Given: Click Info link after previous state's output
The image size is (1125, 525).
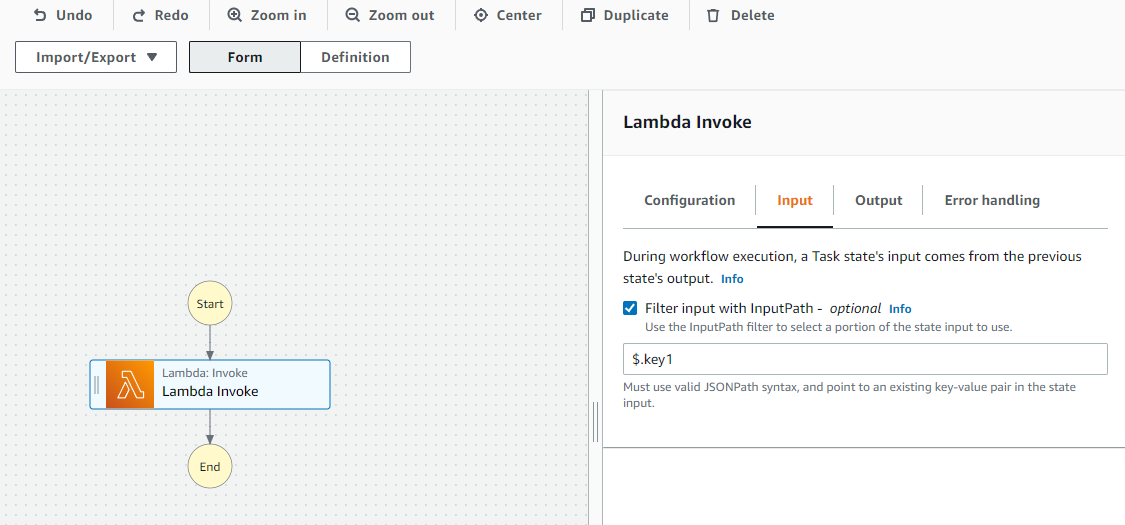Looking at the screenshot, I should pos(732,278).
